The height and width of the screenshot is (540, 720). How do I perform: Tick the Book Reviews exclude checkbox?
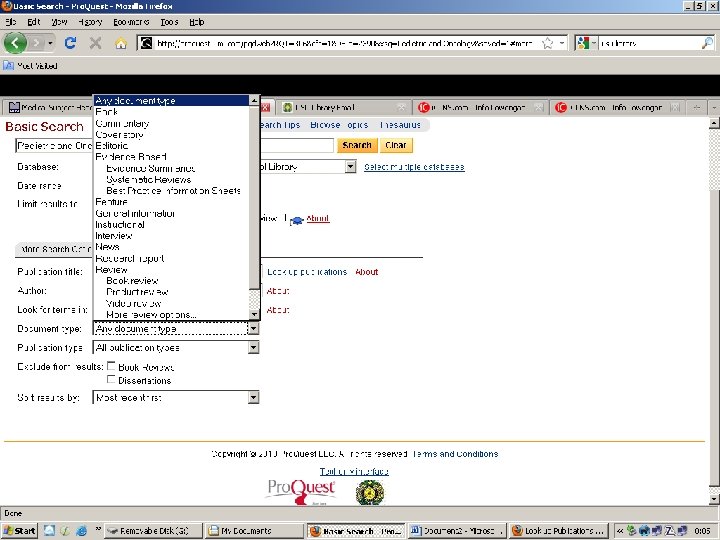coord(111,366)
